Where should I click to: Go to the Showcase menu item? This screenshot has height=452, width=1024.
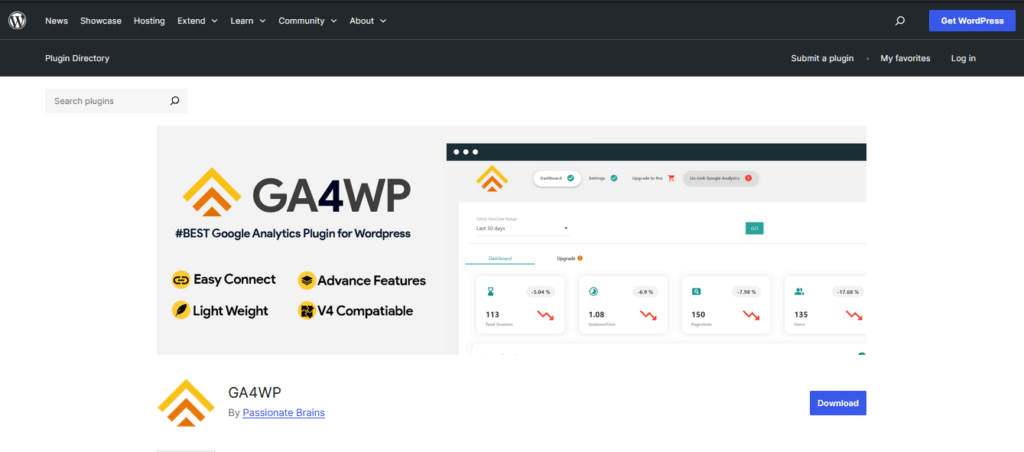pos(100,21)
